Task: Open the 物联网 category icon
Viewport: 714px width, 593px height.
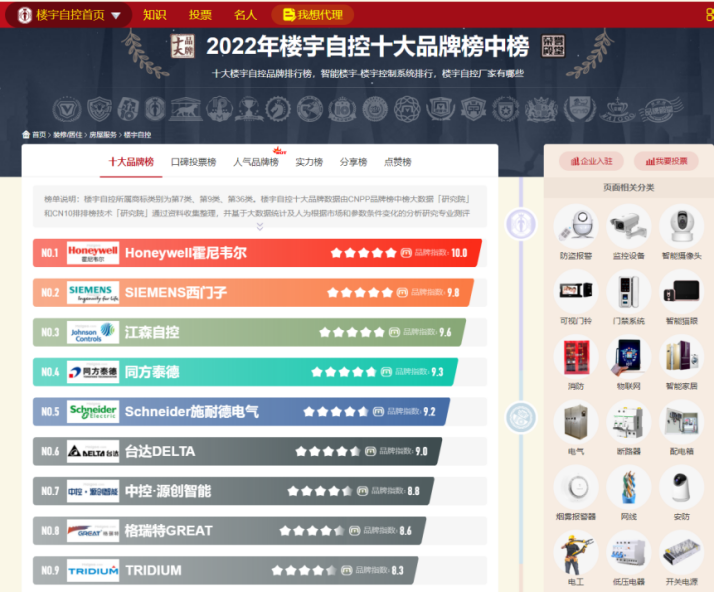Action: click(x=628, y=357)
